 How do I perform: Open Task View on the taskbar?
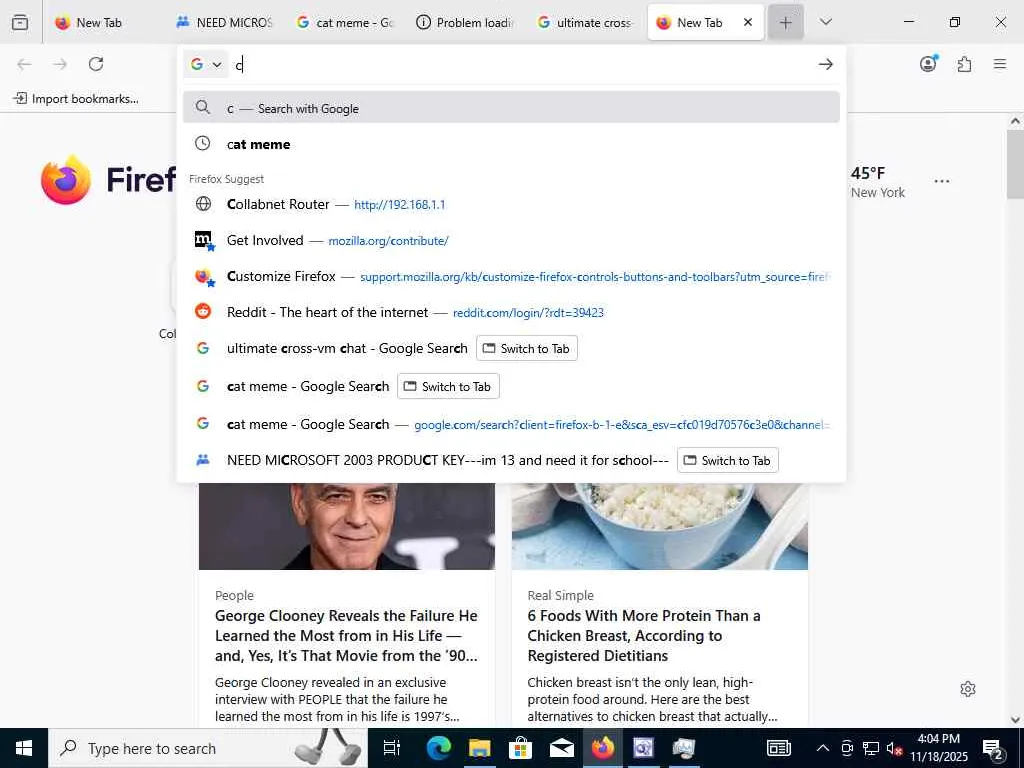coord(392,748)
